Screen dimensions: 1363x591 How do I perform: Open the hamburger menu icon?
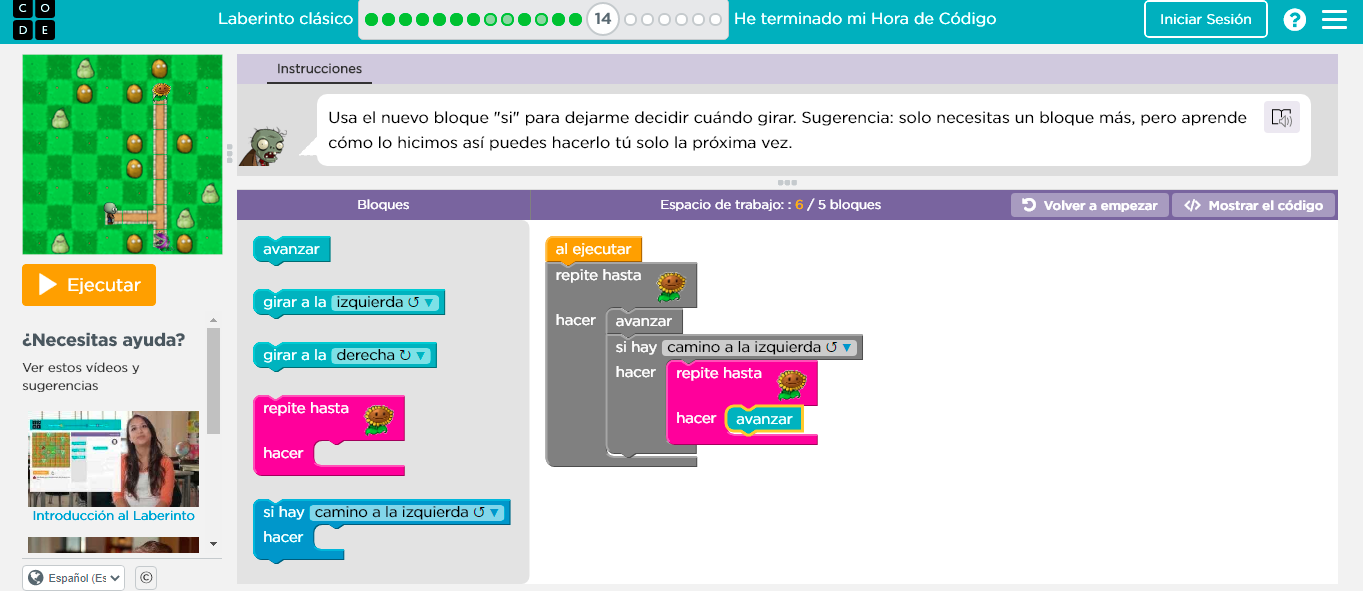(1334, 19)
